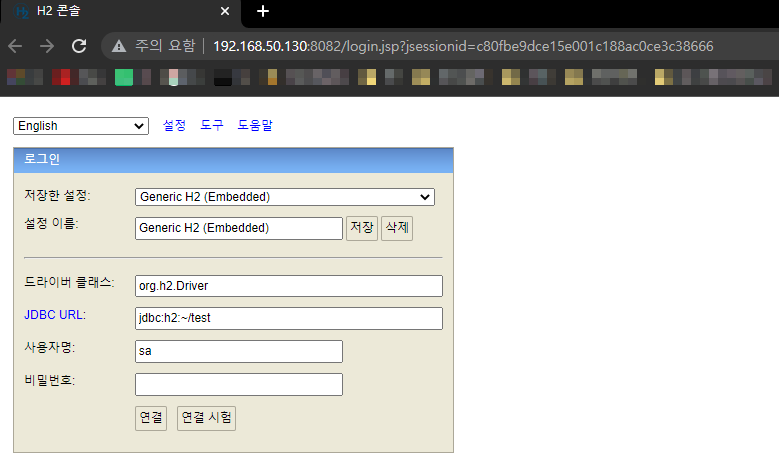Reload the page with refresh icon
The image size is (779, 460).
79,46
